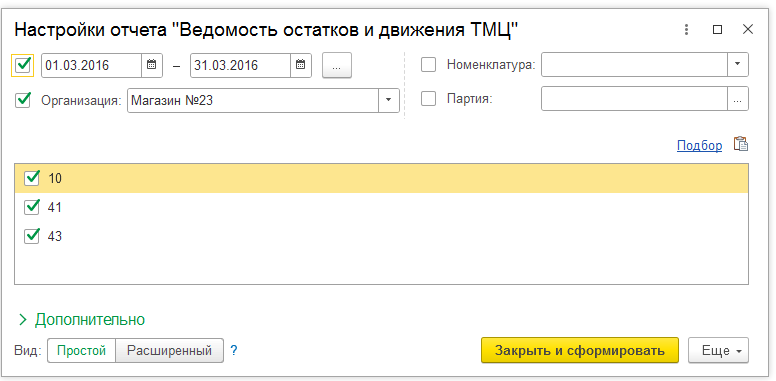Maximize the settings dialog window
The width and height of the screenshot is (776, 381).
click(x=717, y=30)
